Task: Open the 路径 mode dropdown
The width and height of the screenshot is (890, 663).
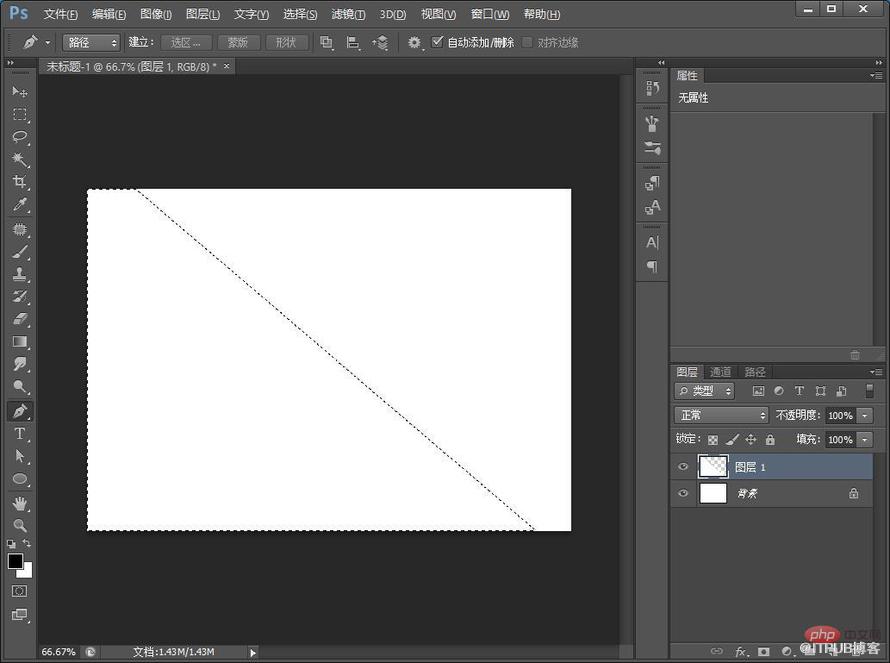Action: click(91, 43)
